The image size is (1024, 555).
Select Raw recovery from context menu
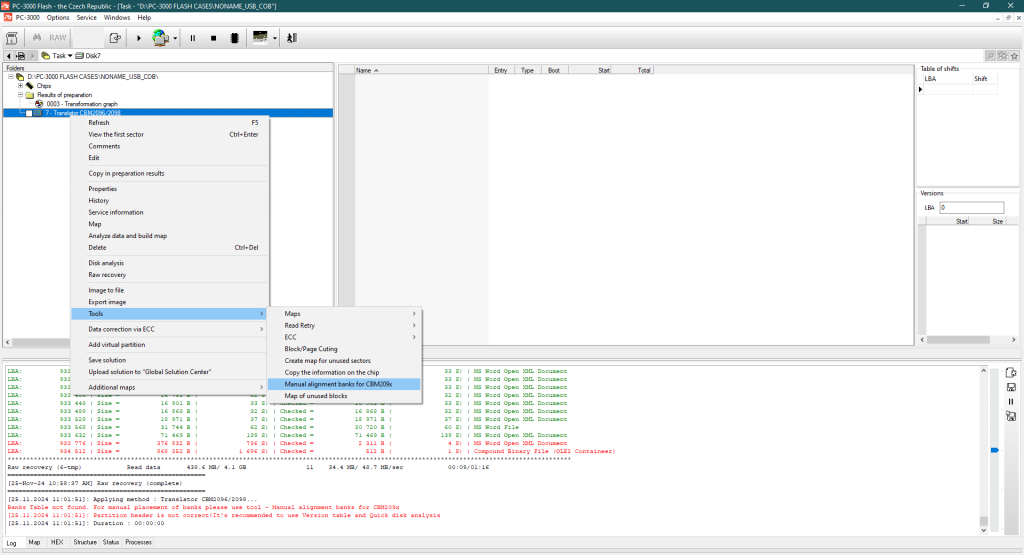click(107, 274)
